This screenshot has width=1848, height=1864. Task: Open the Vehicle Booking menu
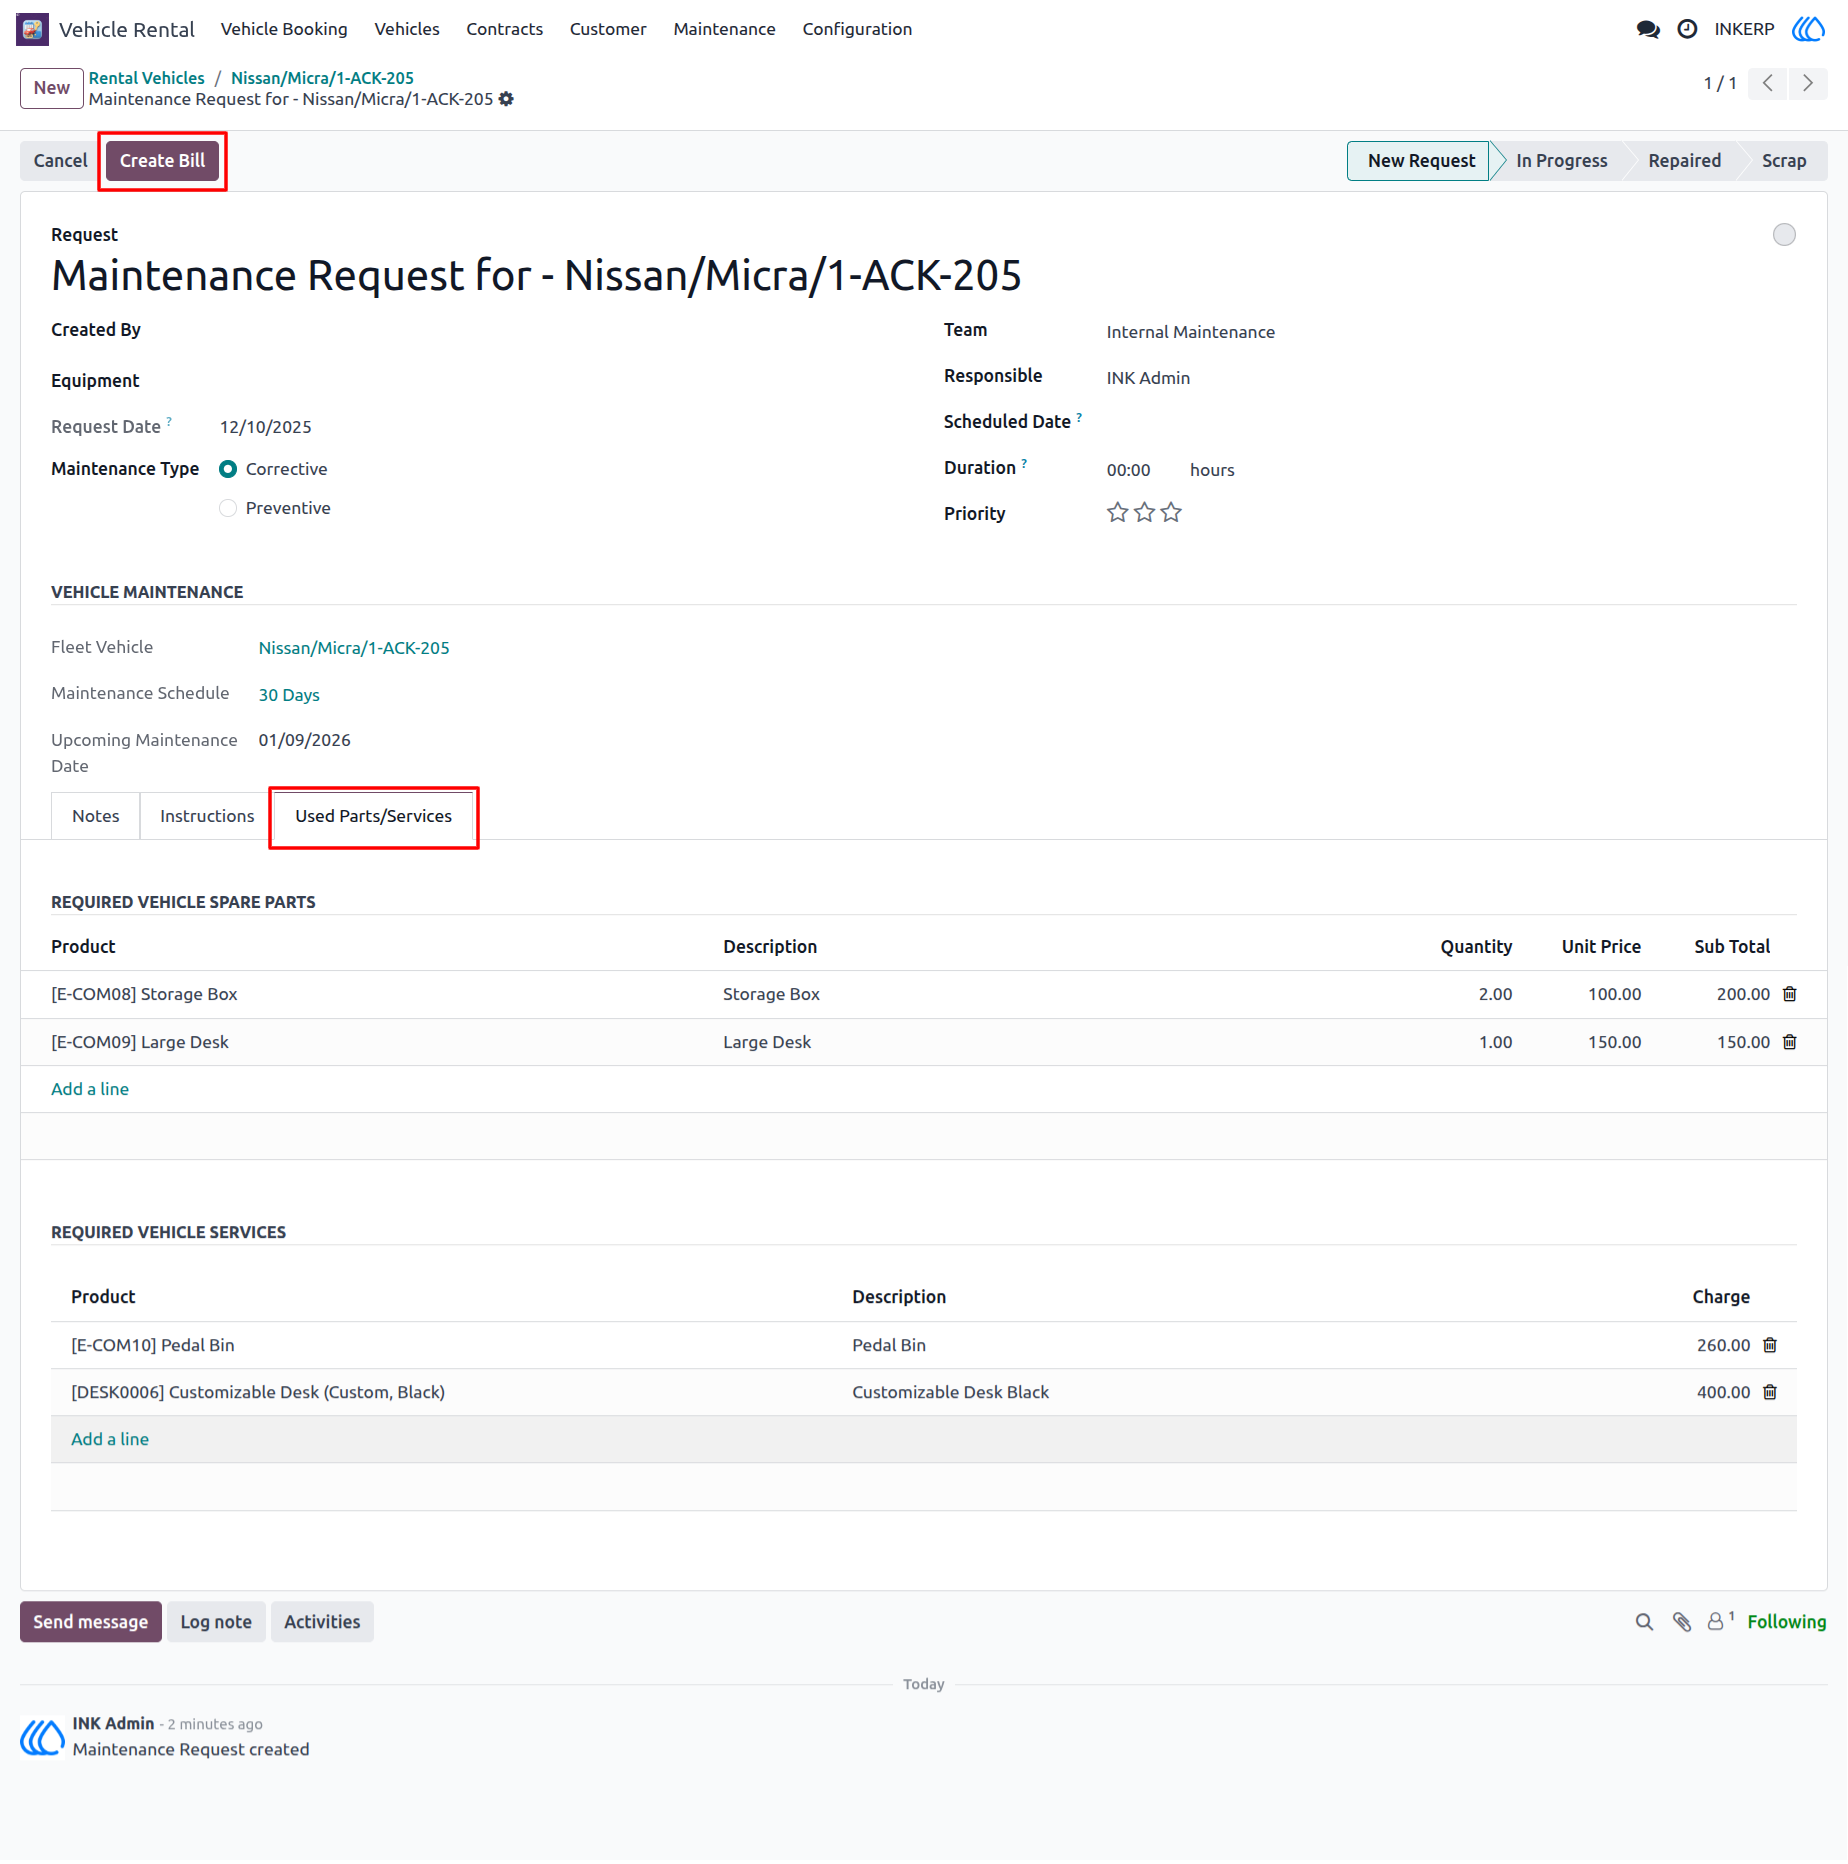[x=284, y=29]
